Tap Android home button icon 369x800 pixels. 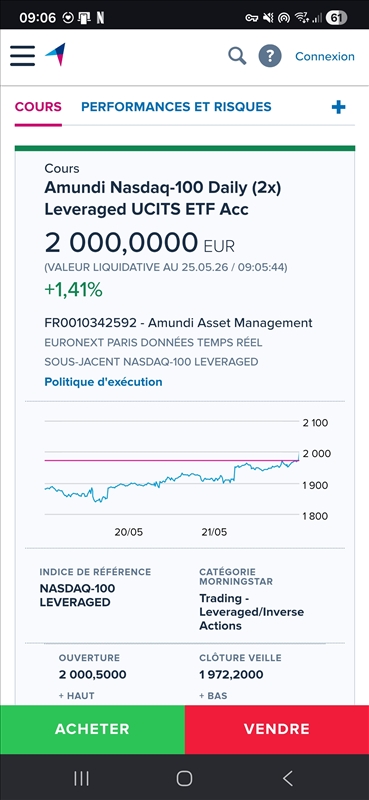pos(184,778)
